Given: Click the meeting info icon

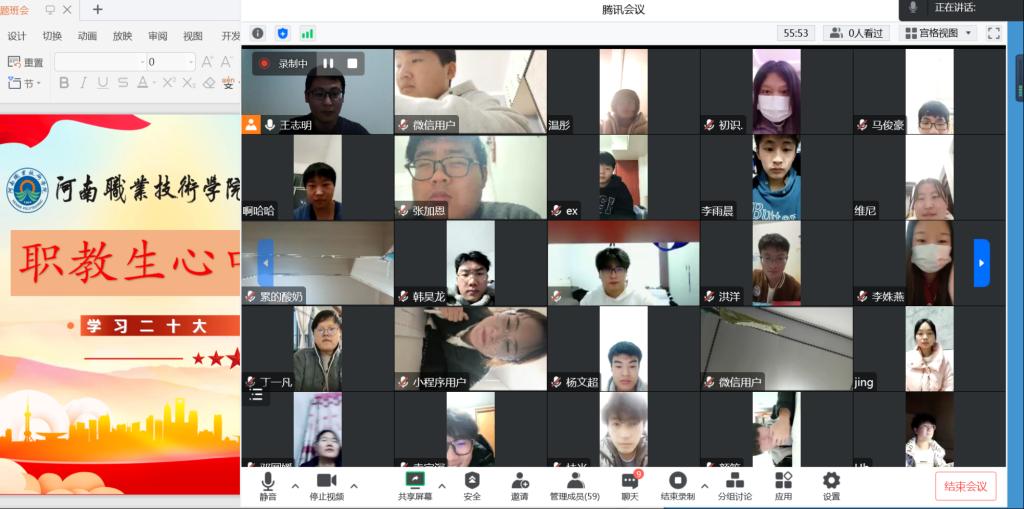Looking at the screenshot, I should click(258, 33).
